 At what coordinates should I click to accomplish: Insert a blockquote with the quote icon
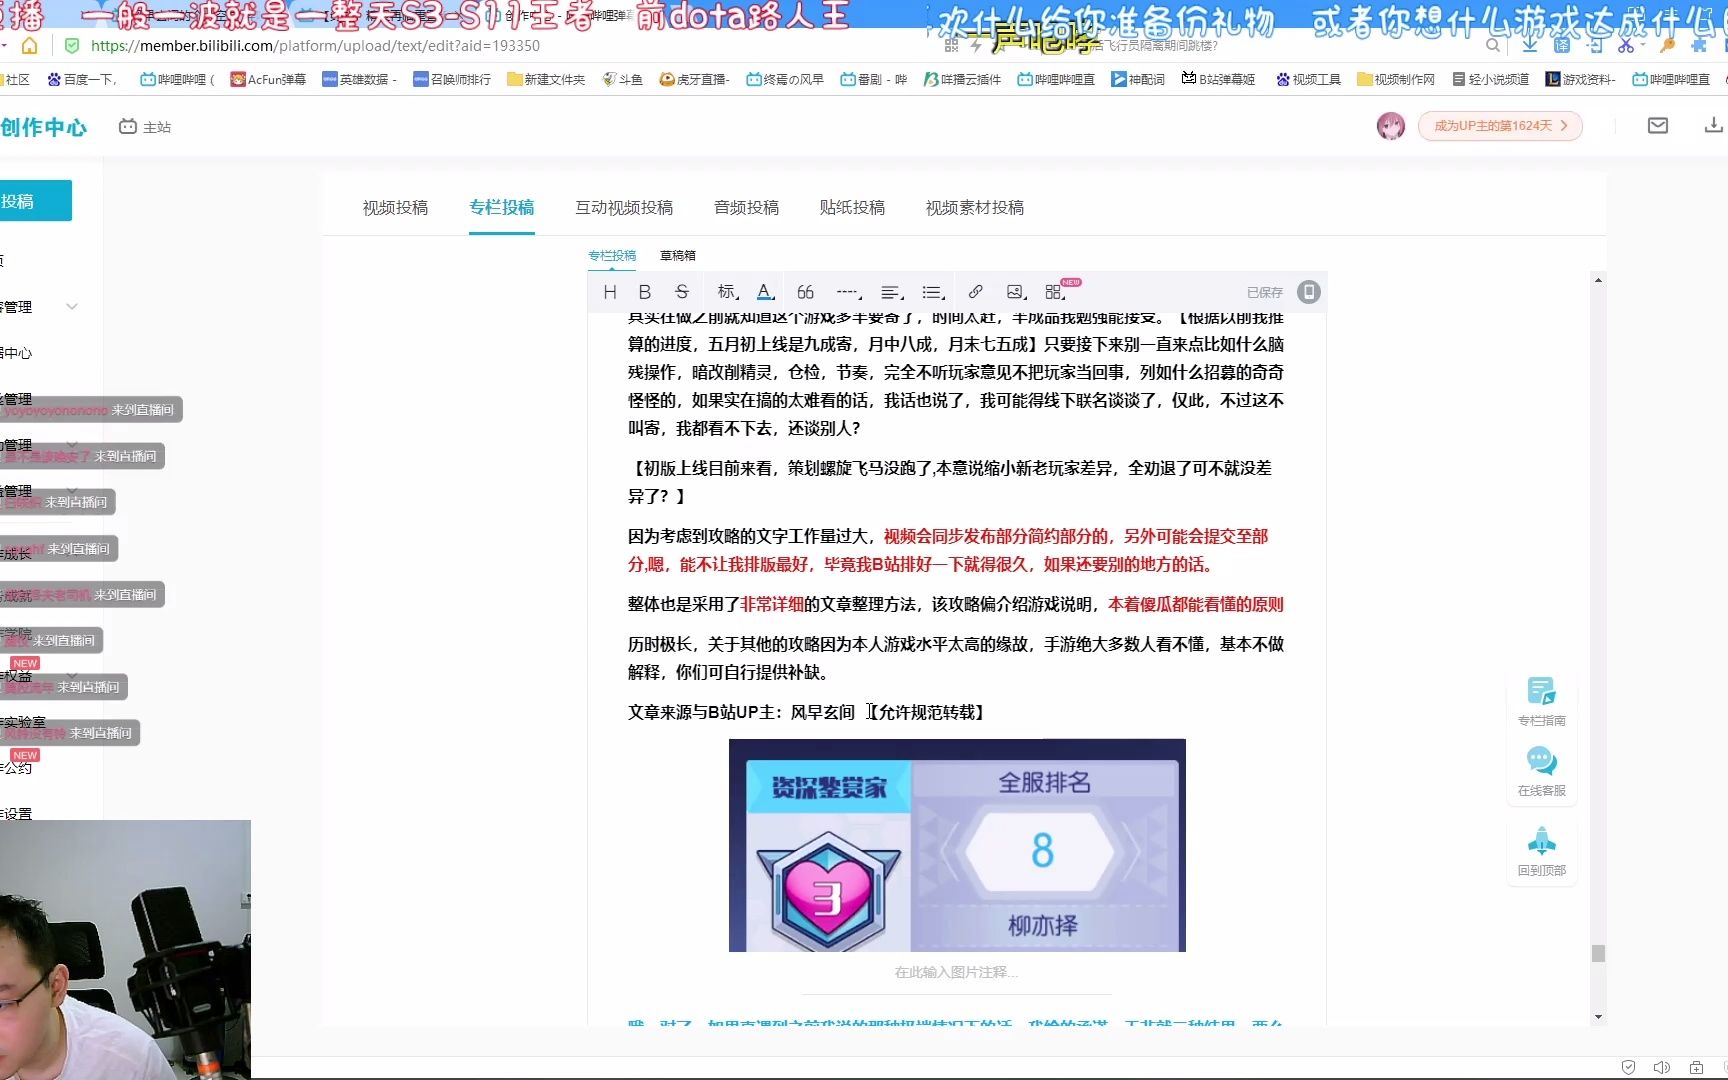(x=805, y=292)
